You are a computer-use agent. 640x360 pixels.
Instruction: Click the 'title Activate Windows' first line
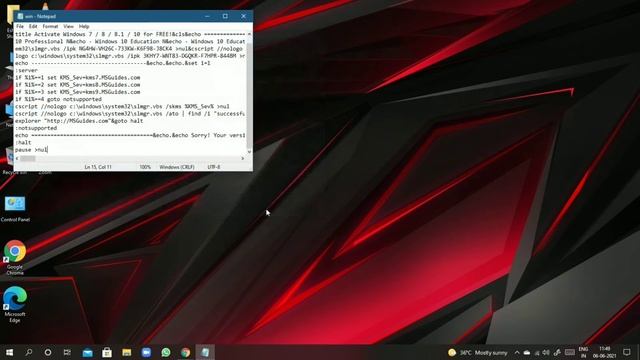tap(130, 34)
